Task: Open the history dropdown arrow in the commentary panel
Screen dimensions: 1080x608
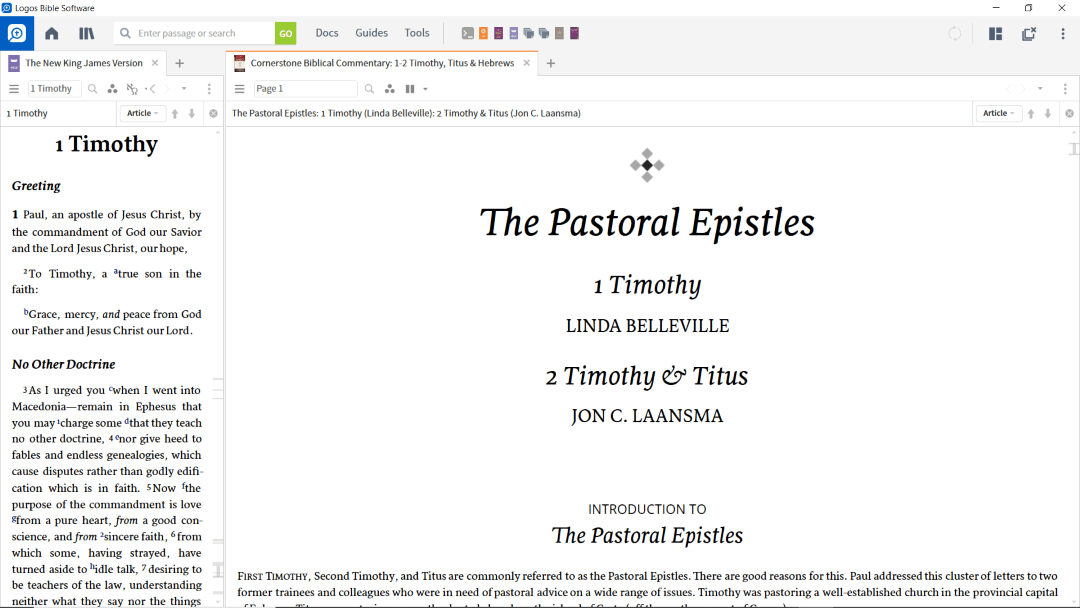Action: pos(1040,89)
